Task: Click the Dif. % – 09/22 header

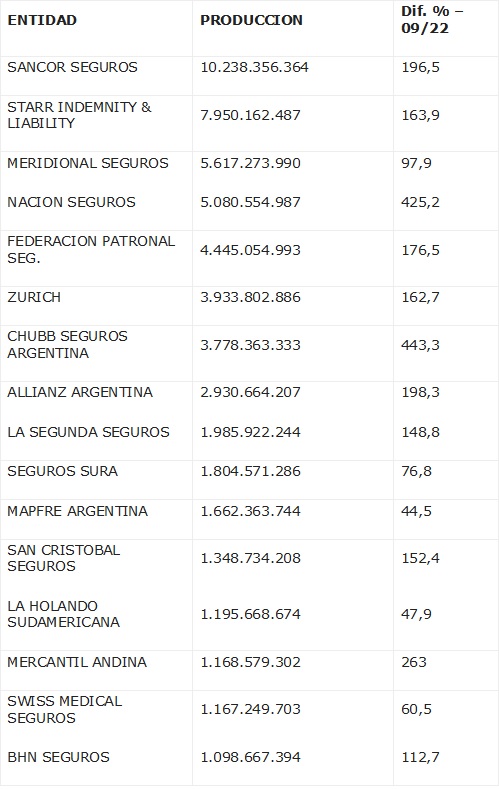Action: [x=432, y=20]
